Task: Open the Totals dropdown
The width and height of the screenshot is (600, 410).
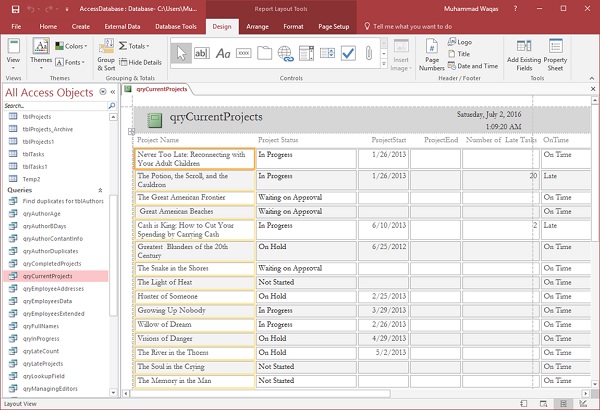Action: (137, 46)
